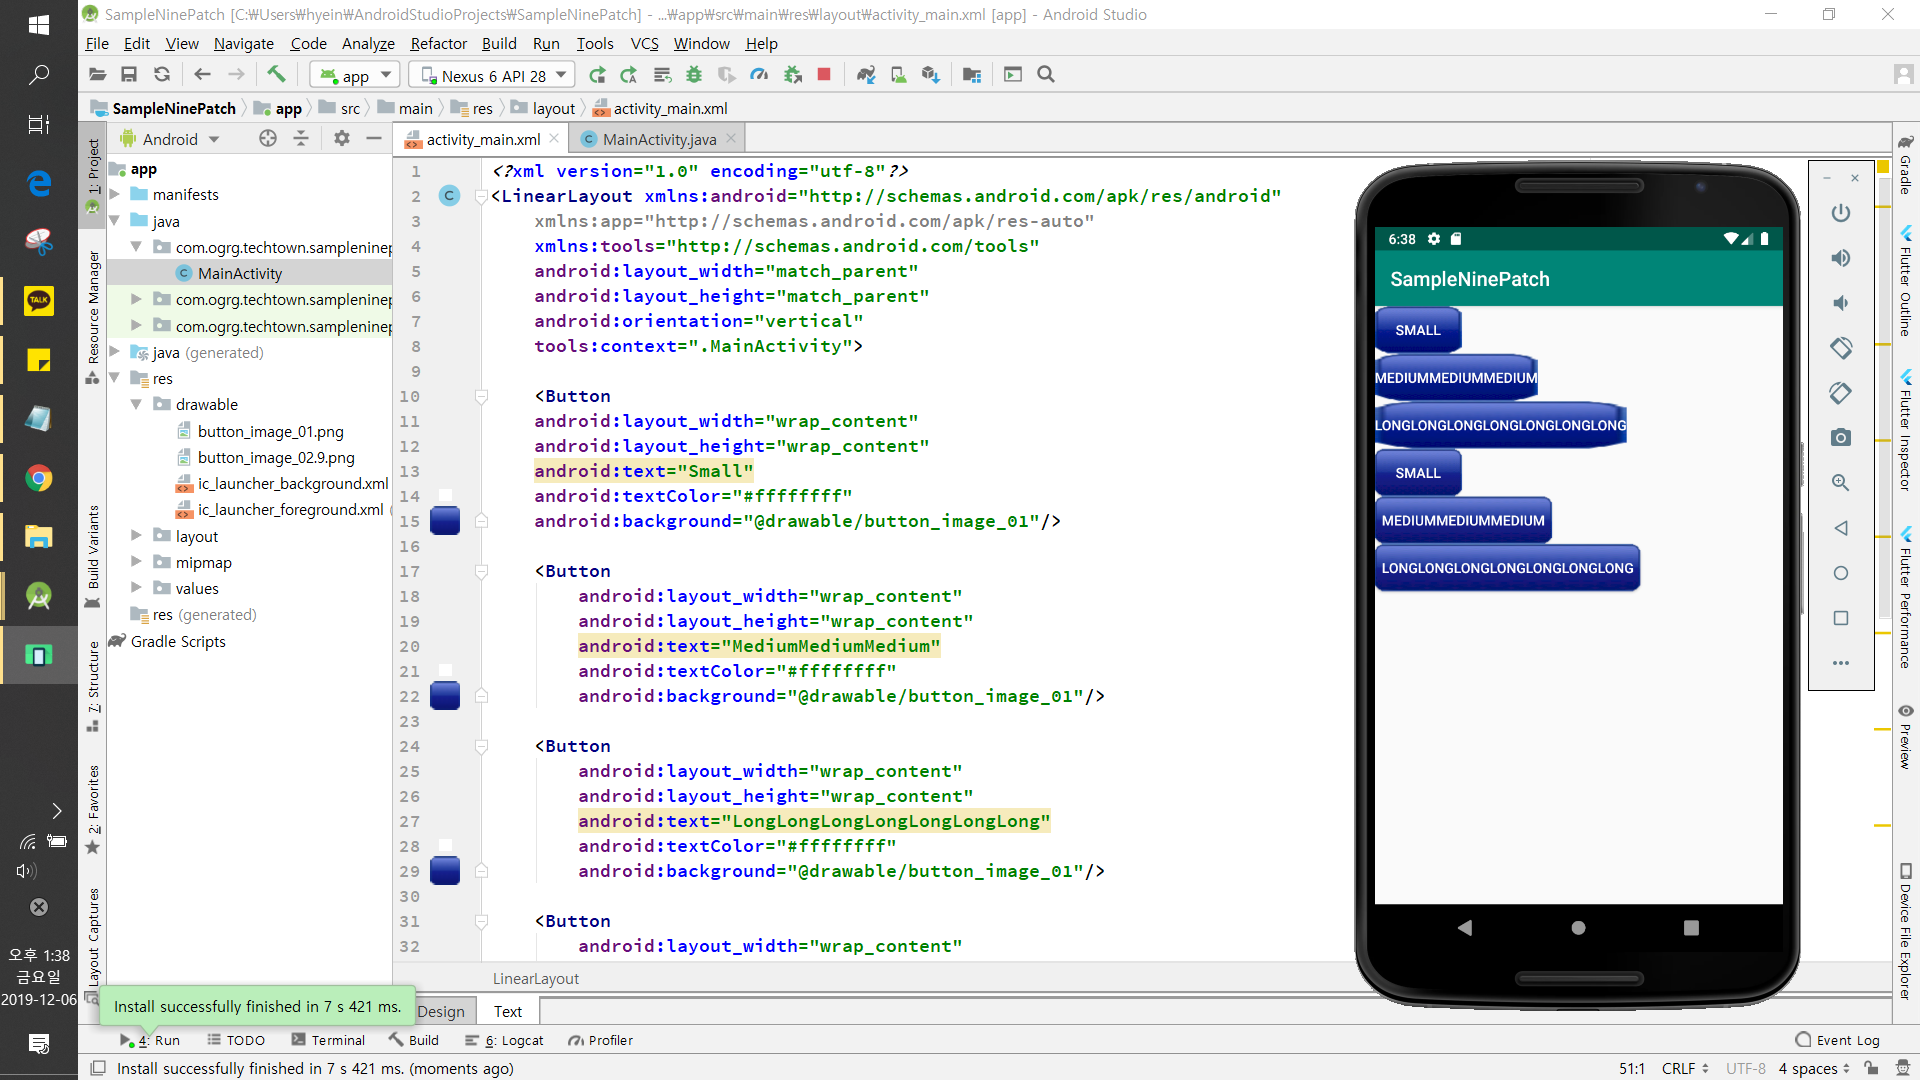This screenshot has width=1920, height=1080.
Task: Open the Profiler gauge toolbar icon
Action: (759, 74)
